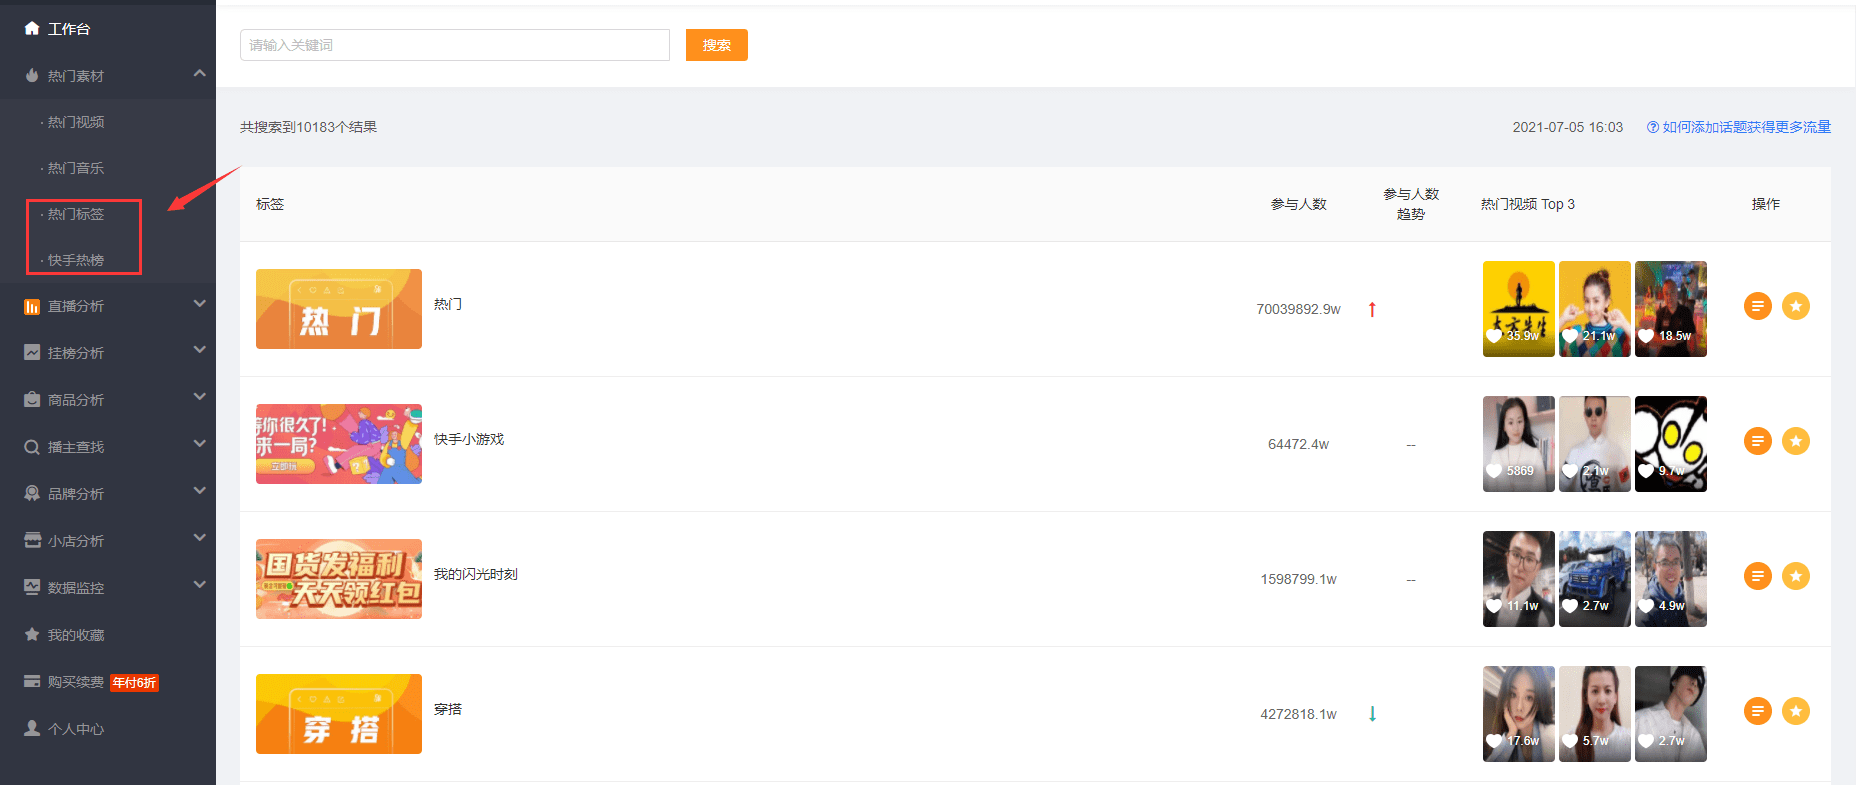
Task: Open 快手小游戏 video with 5869 likes
Action: [1519, 444]
